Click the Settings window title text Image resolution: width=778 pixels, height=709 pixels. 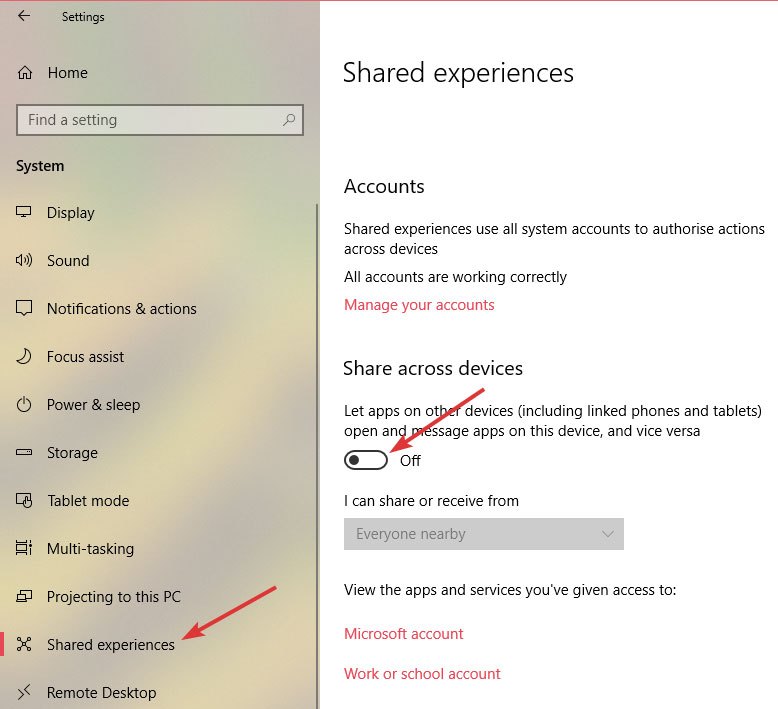tap(83, 17)
